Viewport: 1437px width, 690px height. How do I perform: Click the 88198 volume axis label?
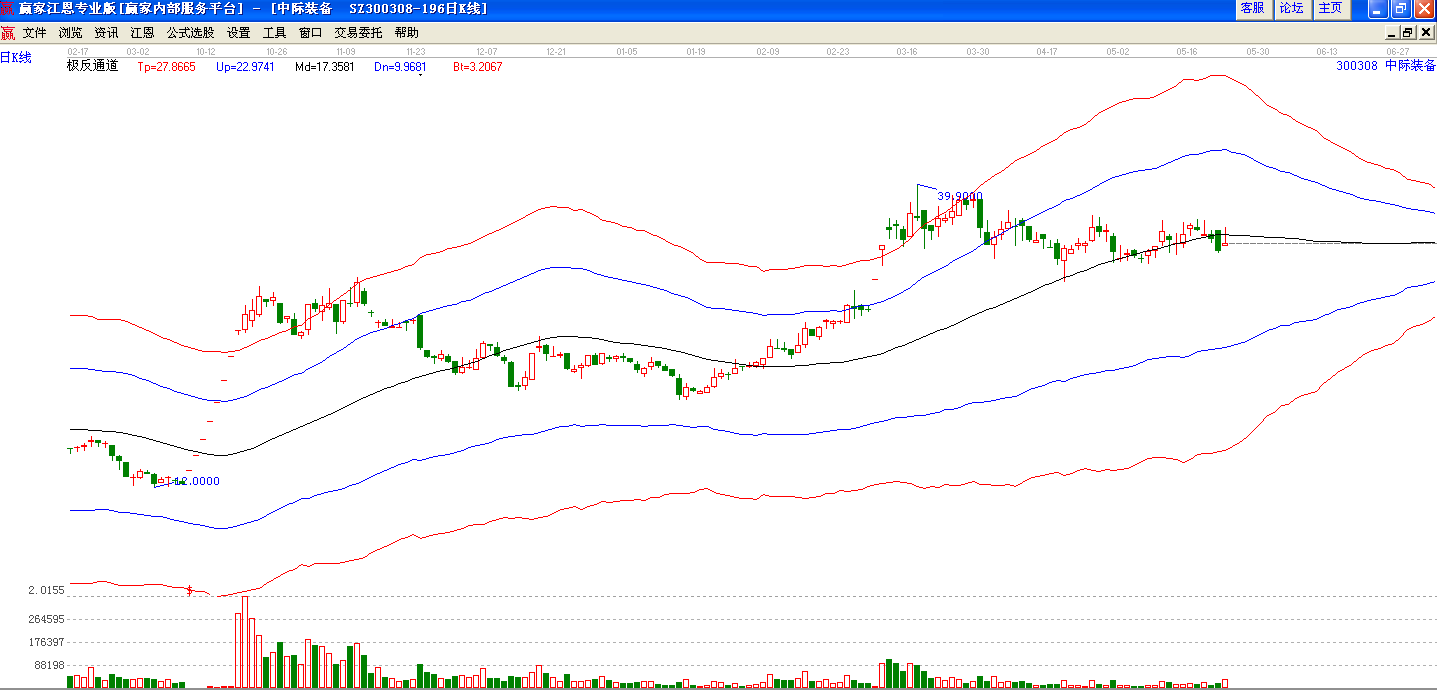[51, 666]
